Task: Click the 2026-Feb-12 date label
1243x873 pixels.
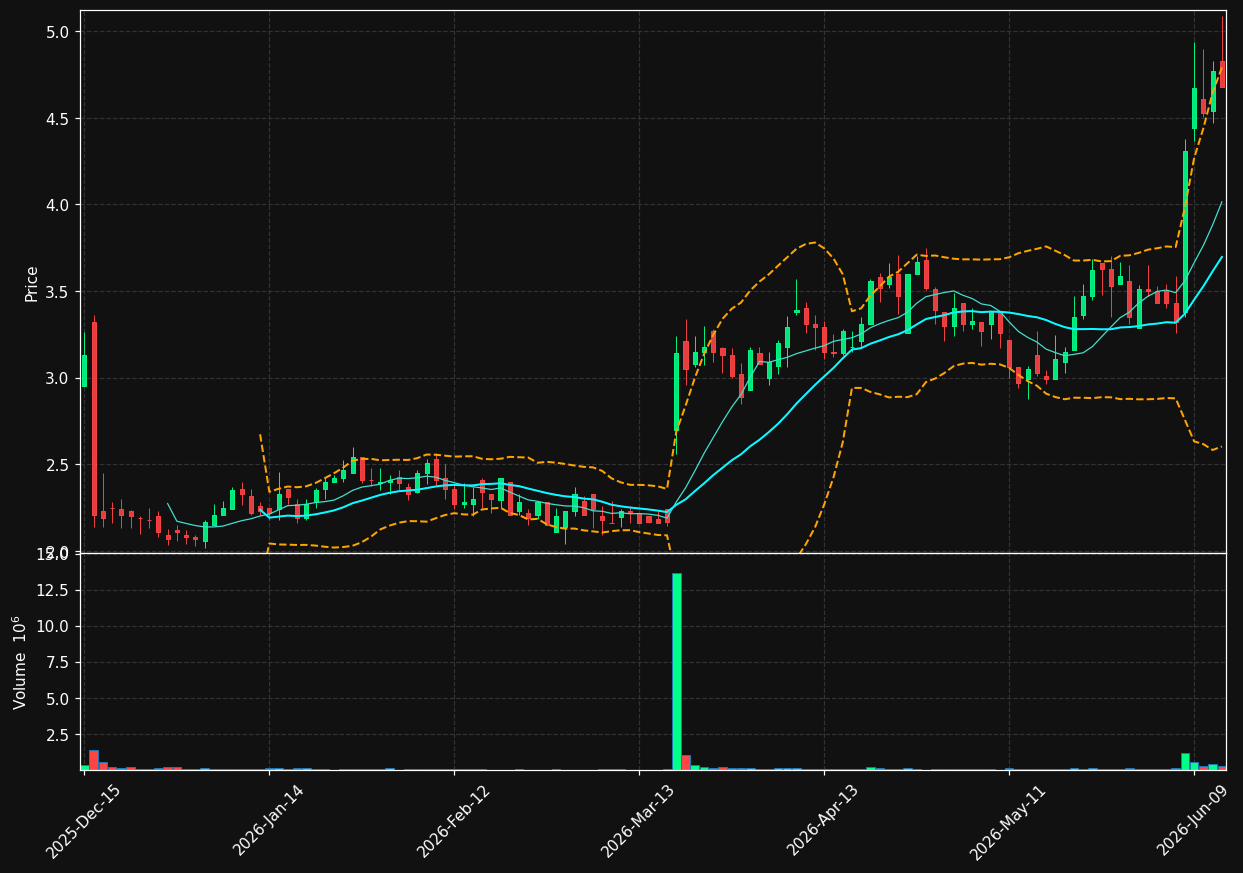Action: [x=453, y=821]
